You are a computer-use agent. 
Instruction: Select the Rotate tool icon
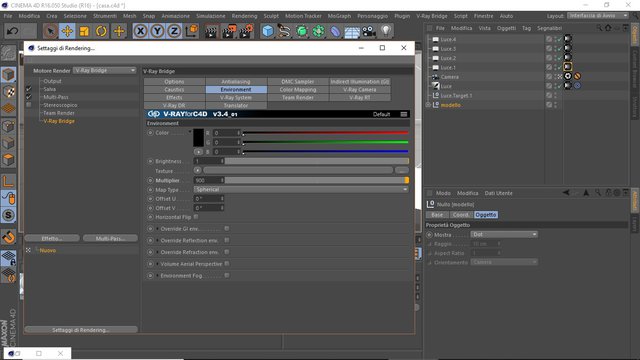pyautogui.click(x=101, y=31)
